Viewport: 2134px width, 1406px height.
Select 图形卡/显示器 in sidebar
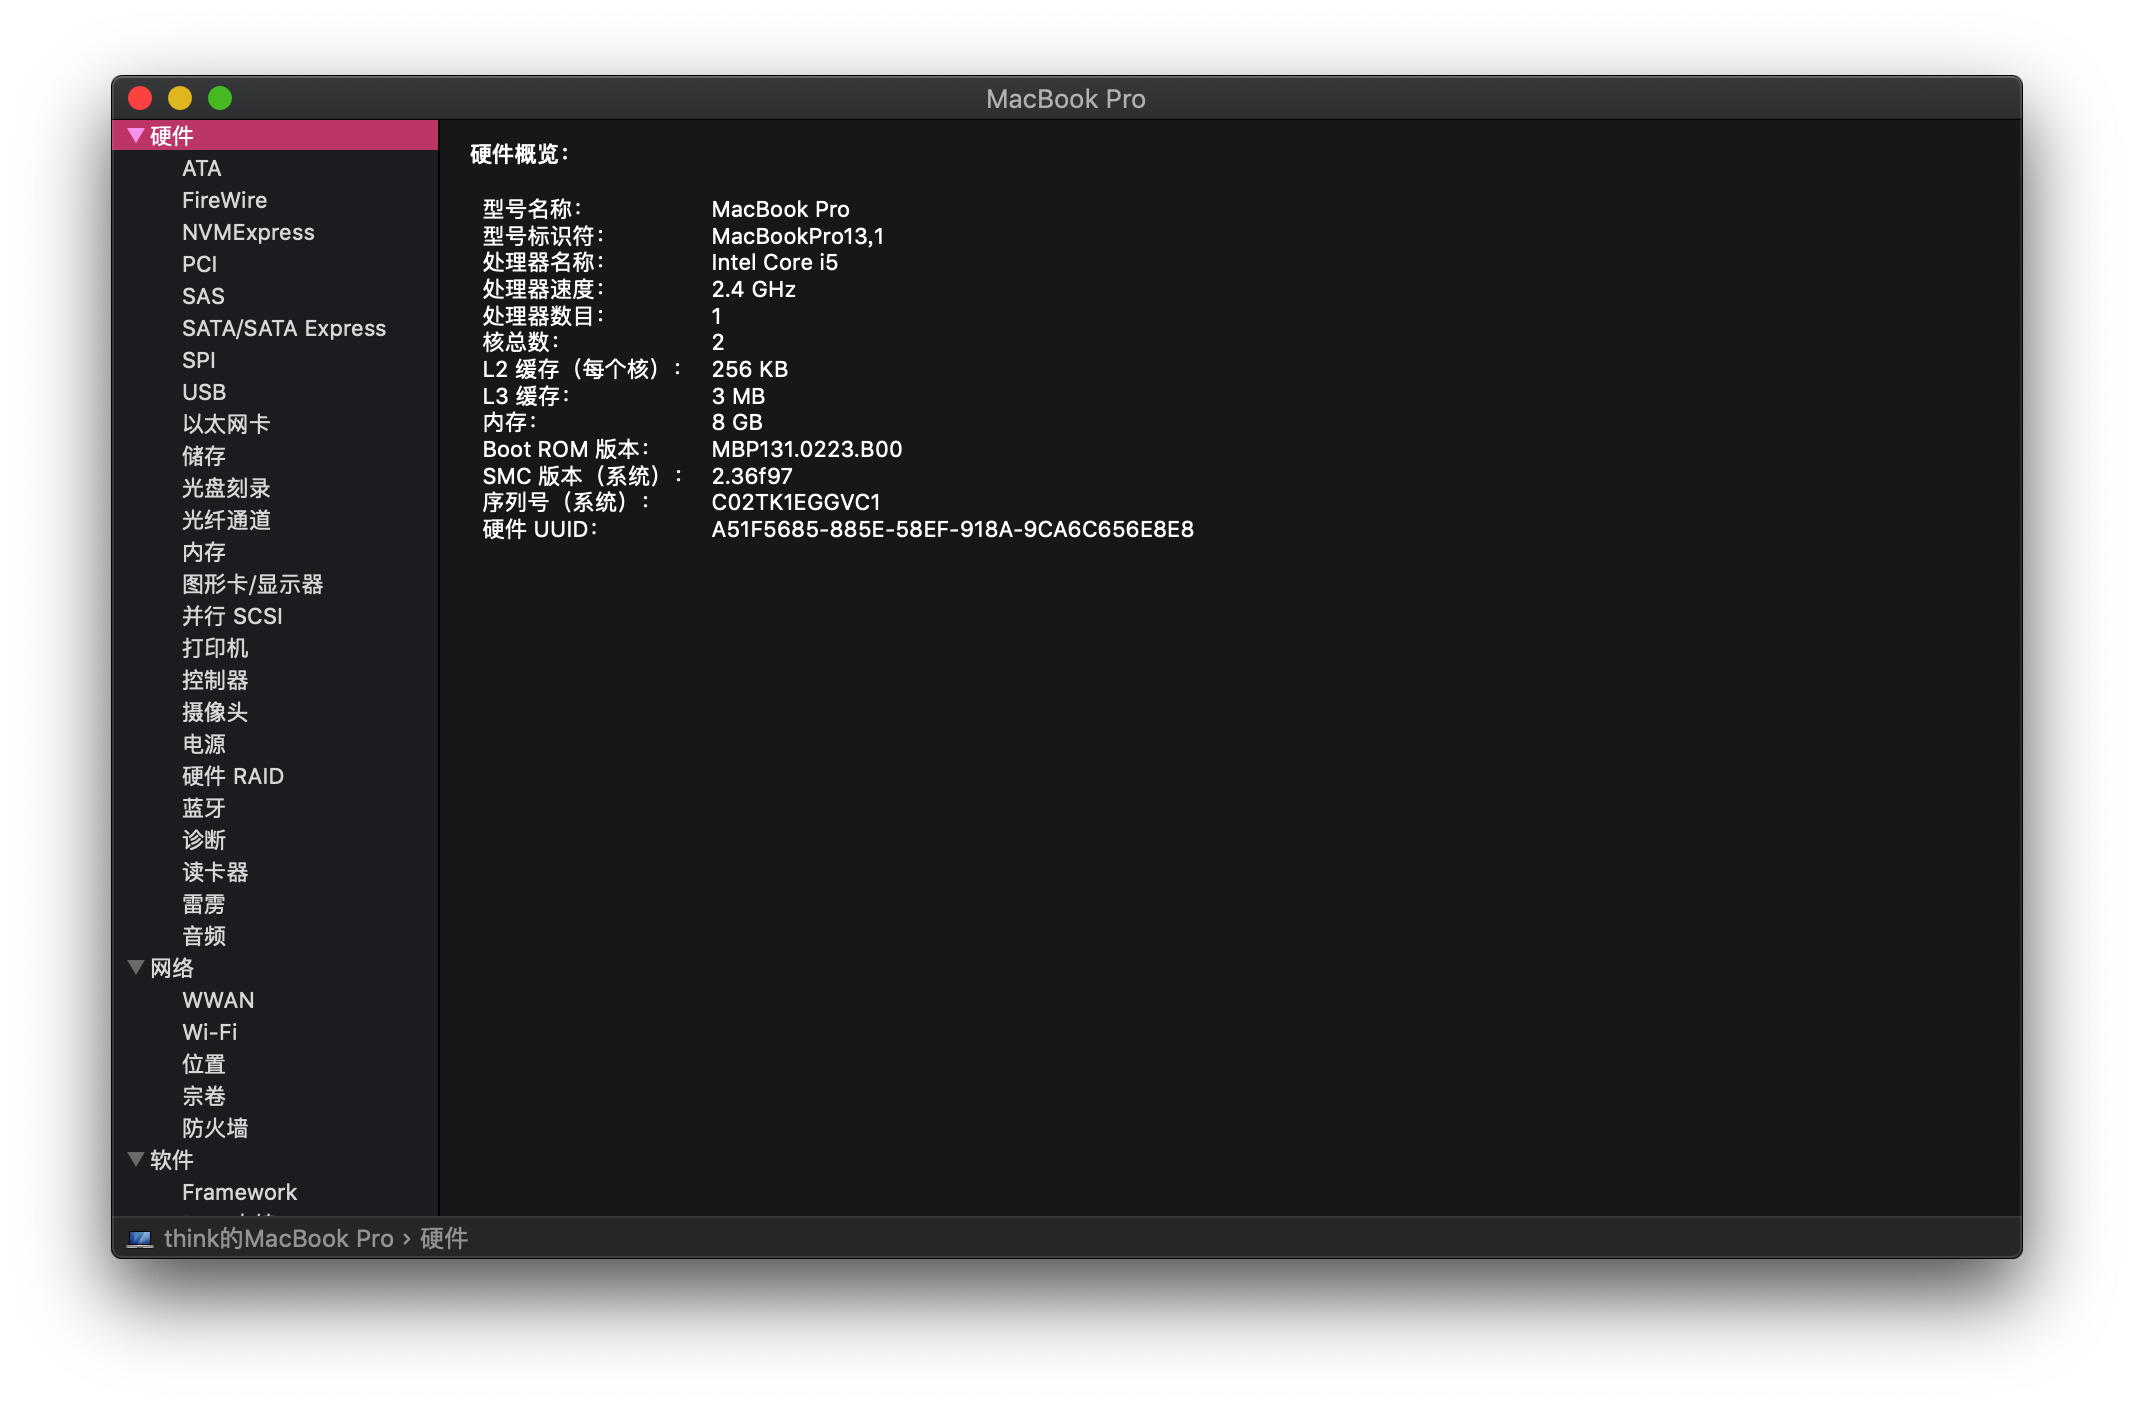[x=252, y=584]
